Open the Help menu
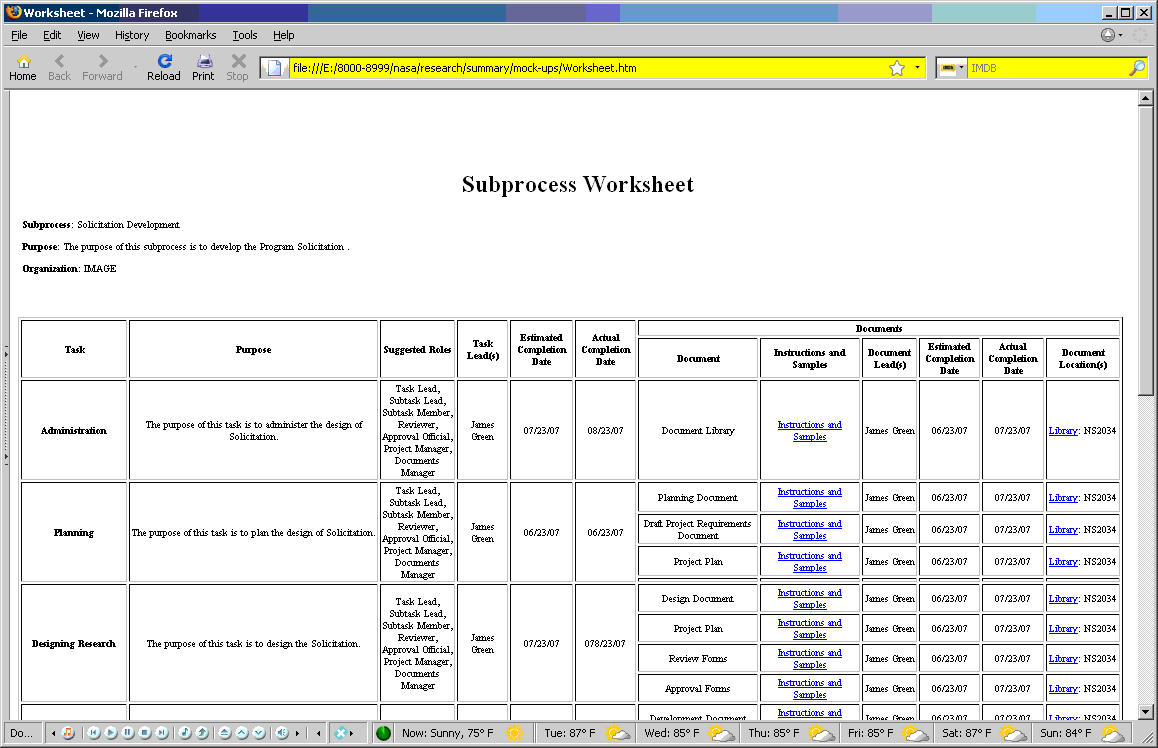The height and width of the screenshot is (748, 1158). click(x=284, y=35)
